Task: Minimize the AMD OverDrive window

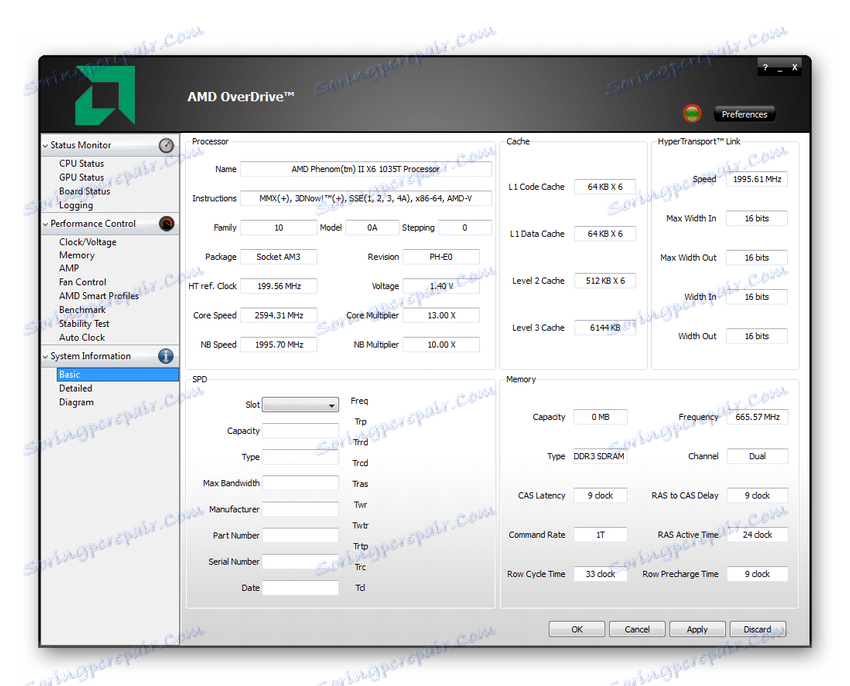Action: pyautogui.click(x=780, y=67)
